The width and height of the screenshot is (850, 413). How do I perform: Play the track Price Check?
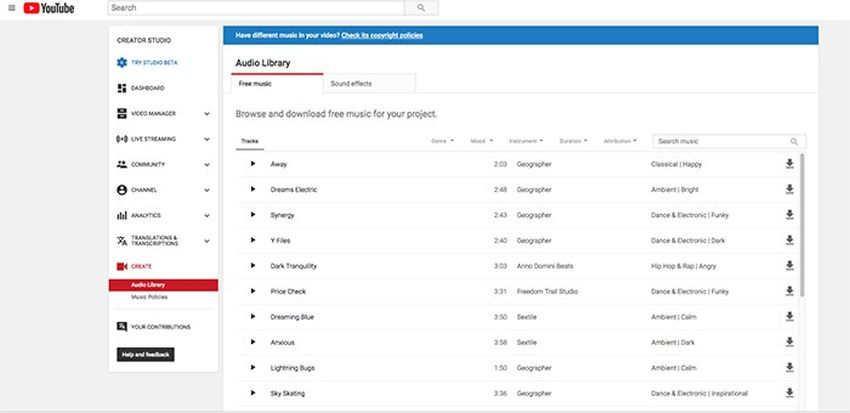tap(253, 291)
